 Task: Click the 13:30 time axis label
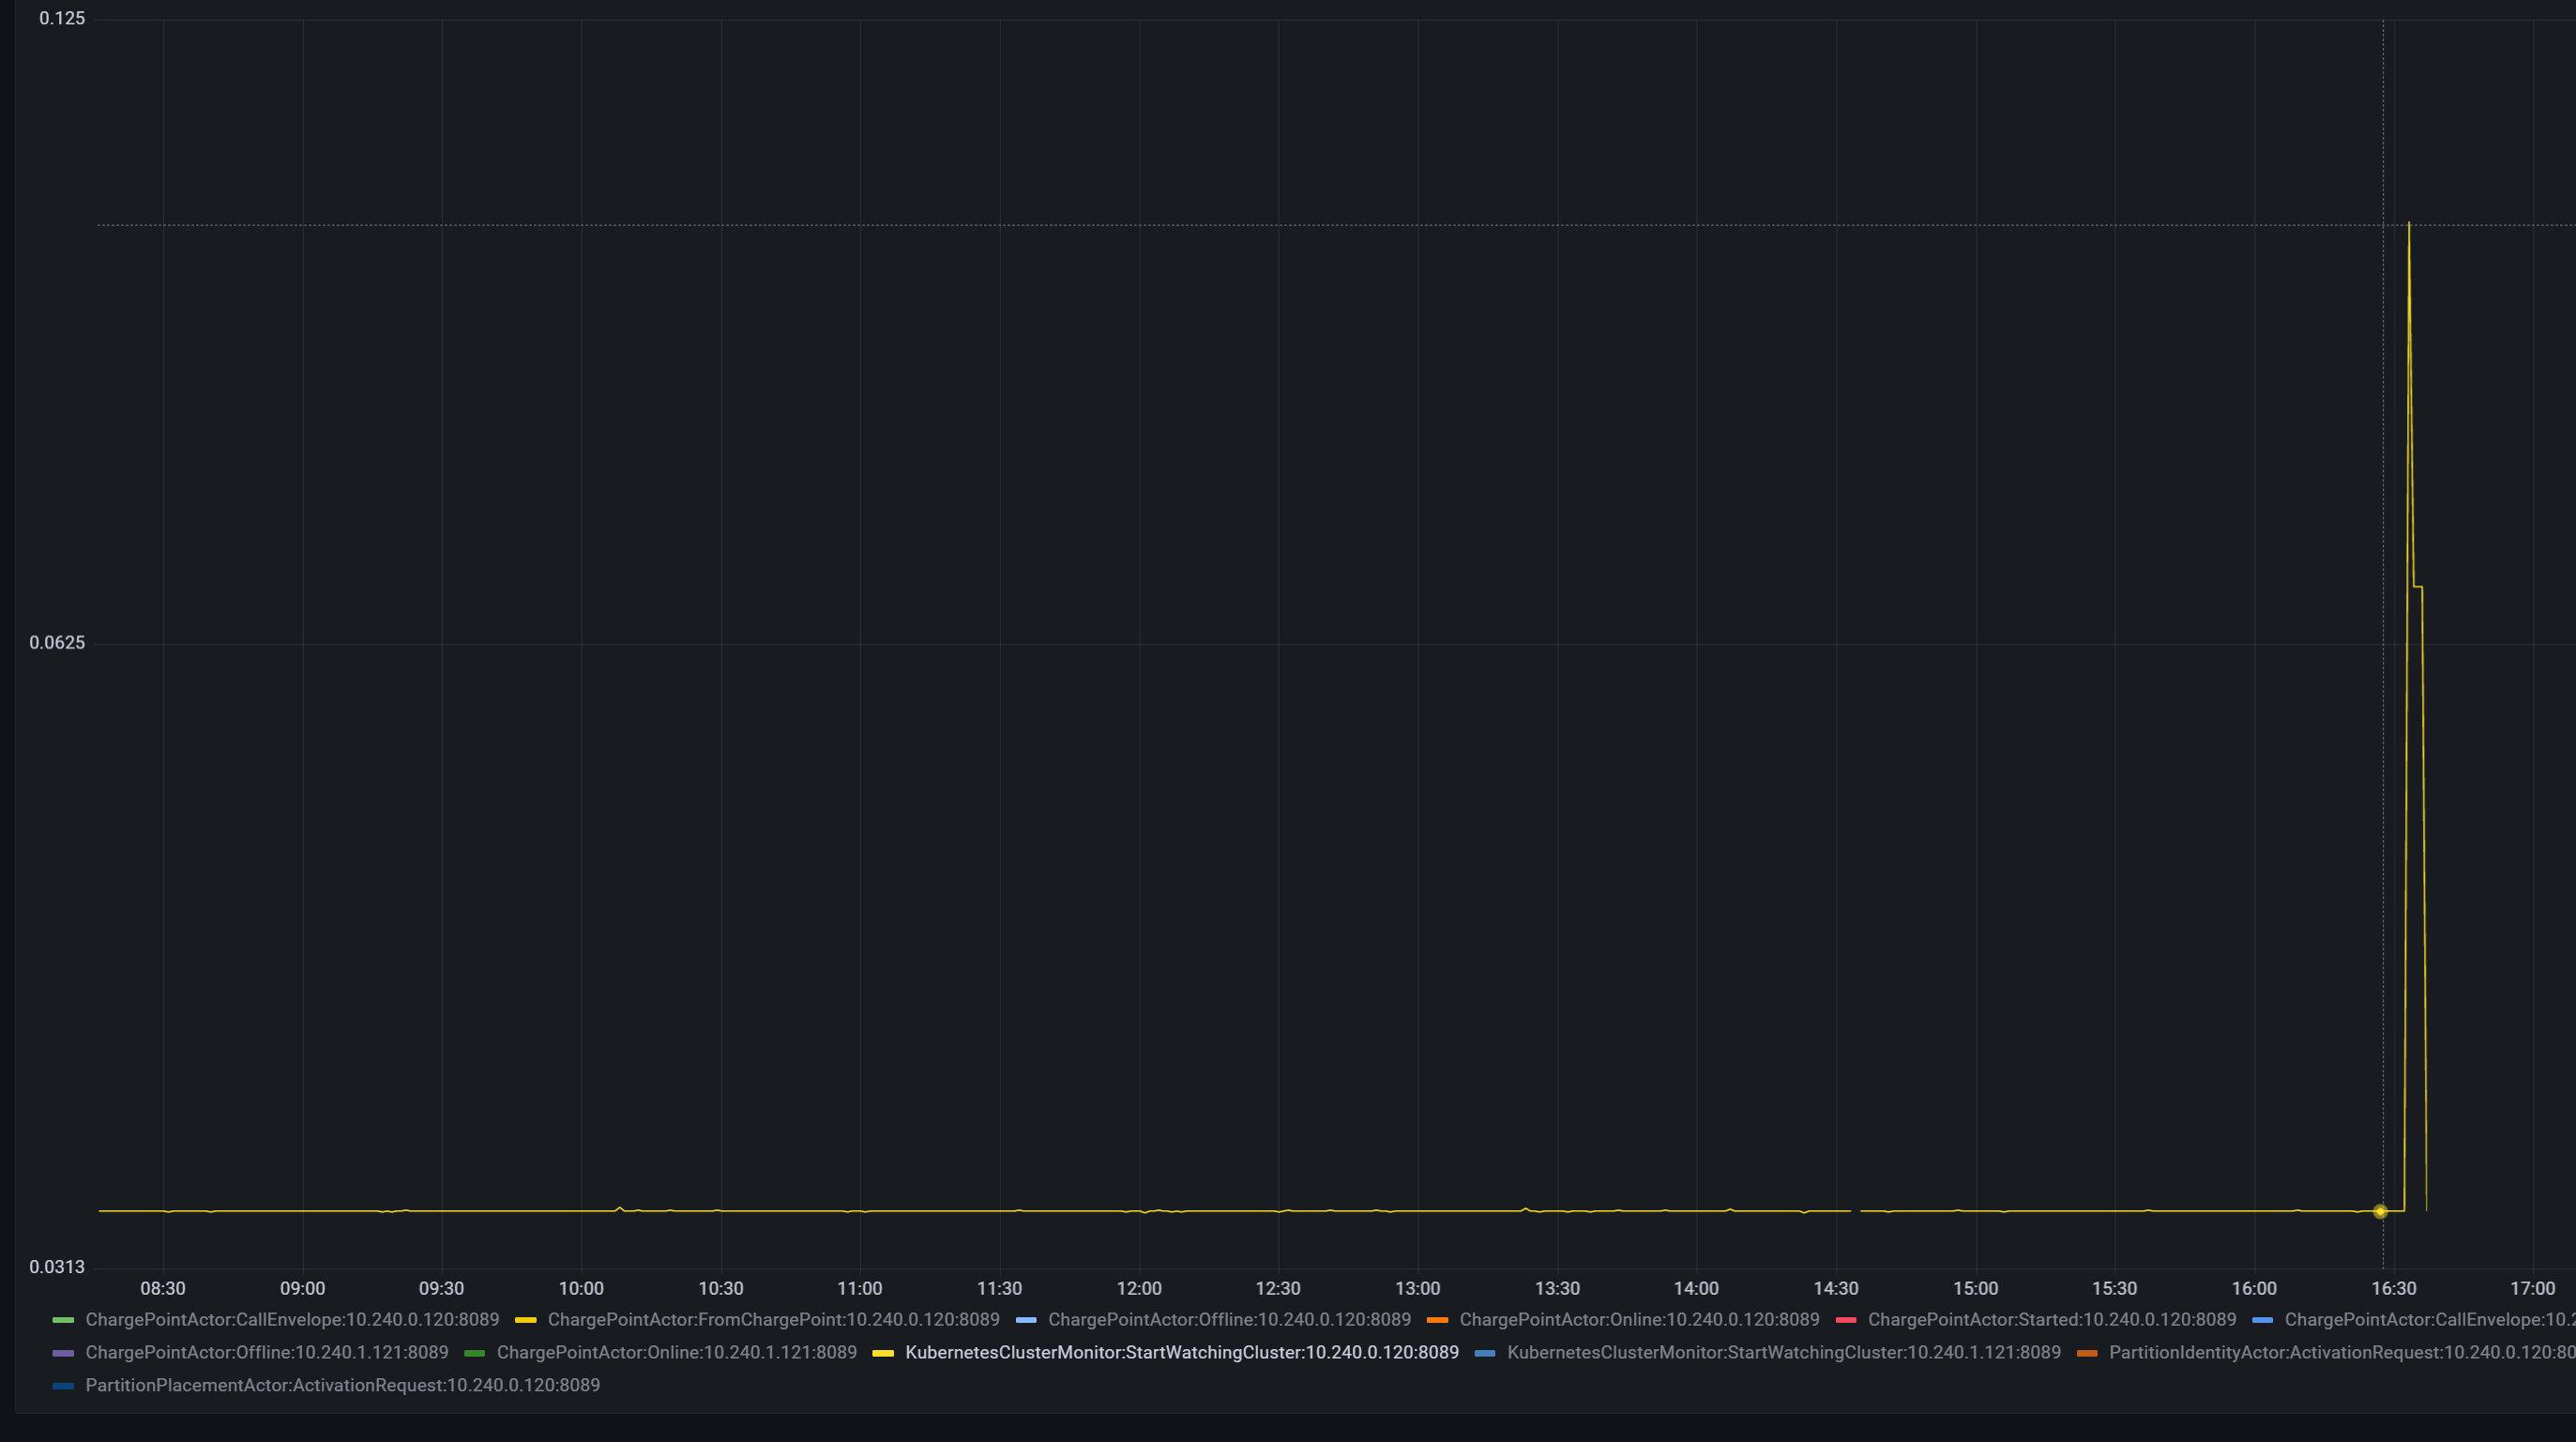(x=1557, y=1288)
